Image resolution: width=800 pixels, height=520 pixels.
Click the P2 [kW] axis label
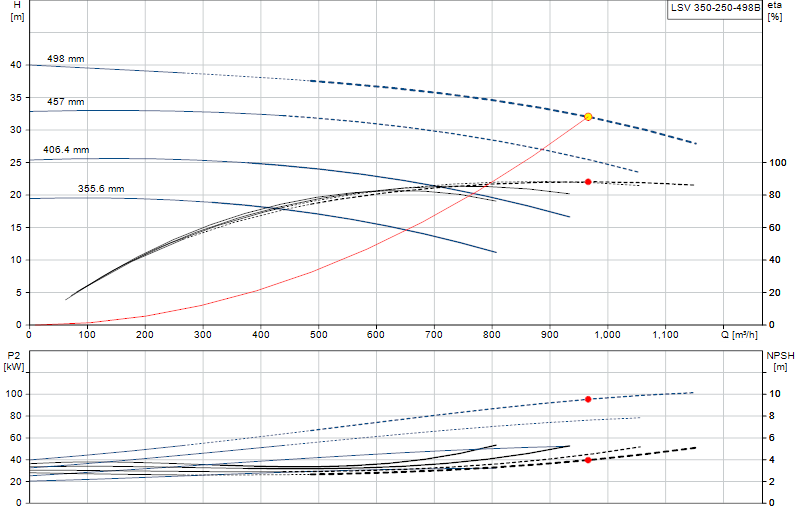(x=14, y=361)
